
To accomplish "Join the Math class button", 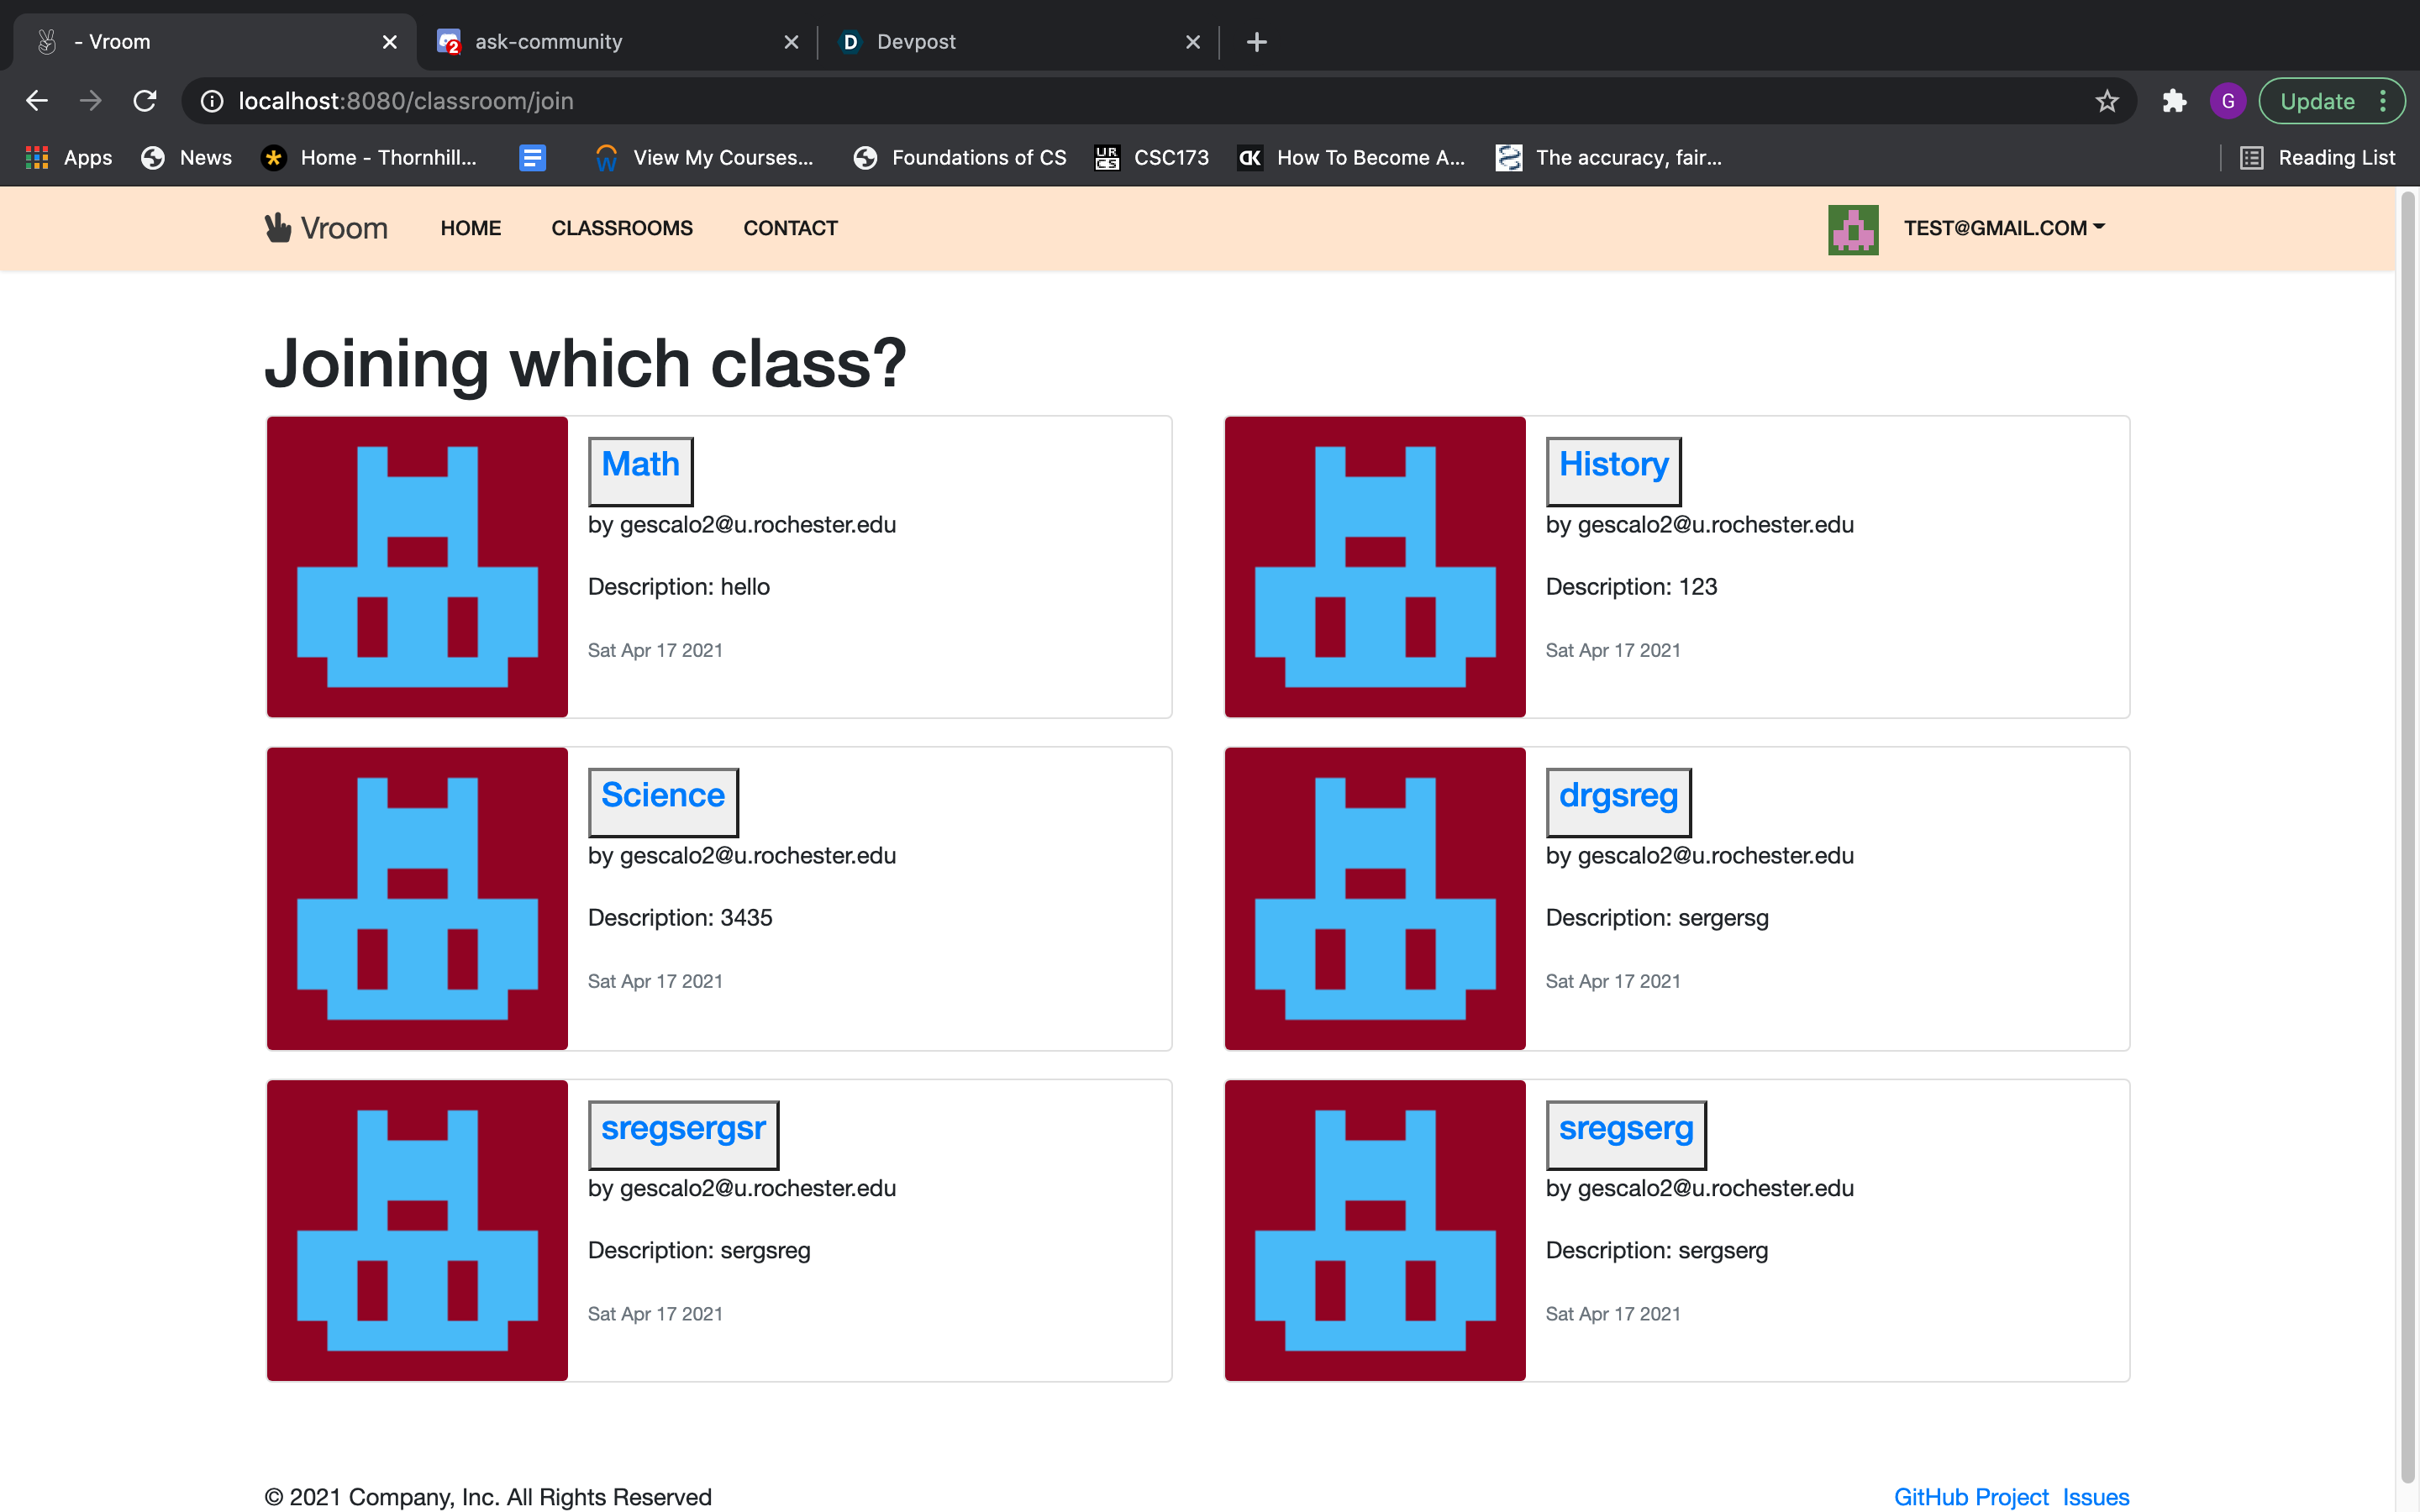I will pyautogui.click(x=640, y=469).
